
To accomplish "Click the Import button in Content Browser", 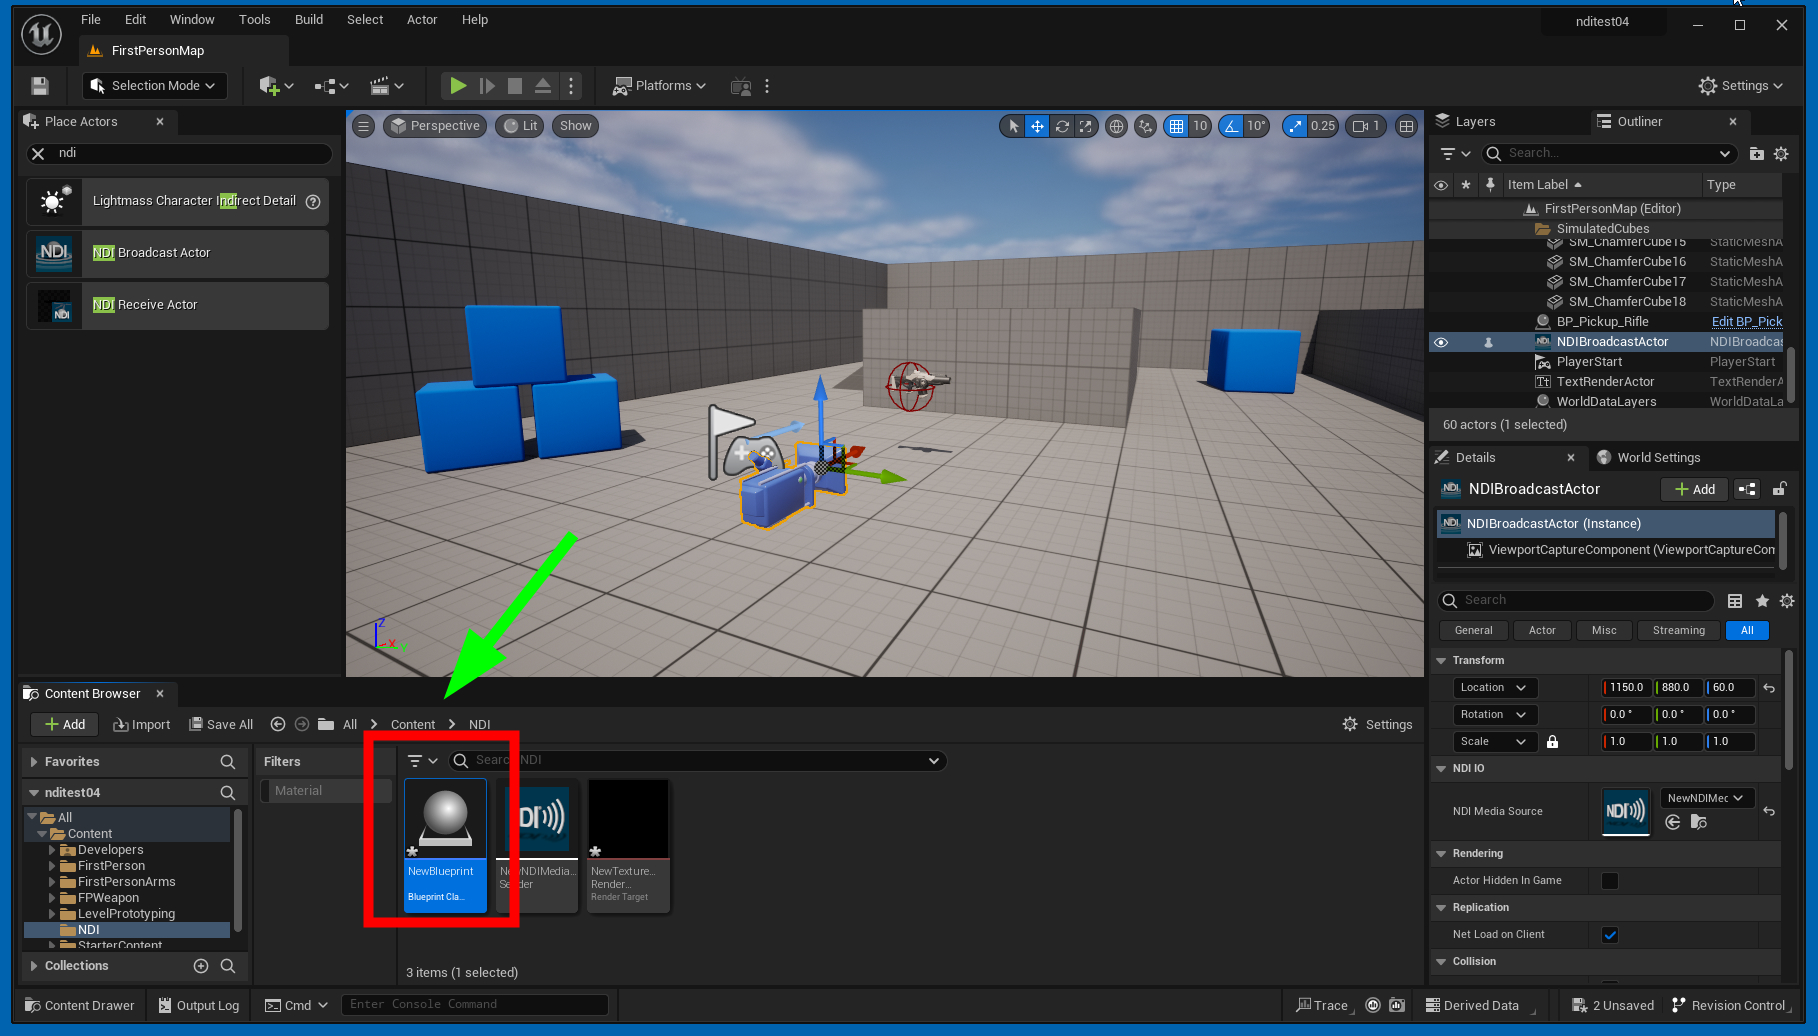I will [x=142, y=725].
